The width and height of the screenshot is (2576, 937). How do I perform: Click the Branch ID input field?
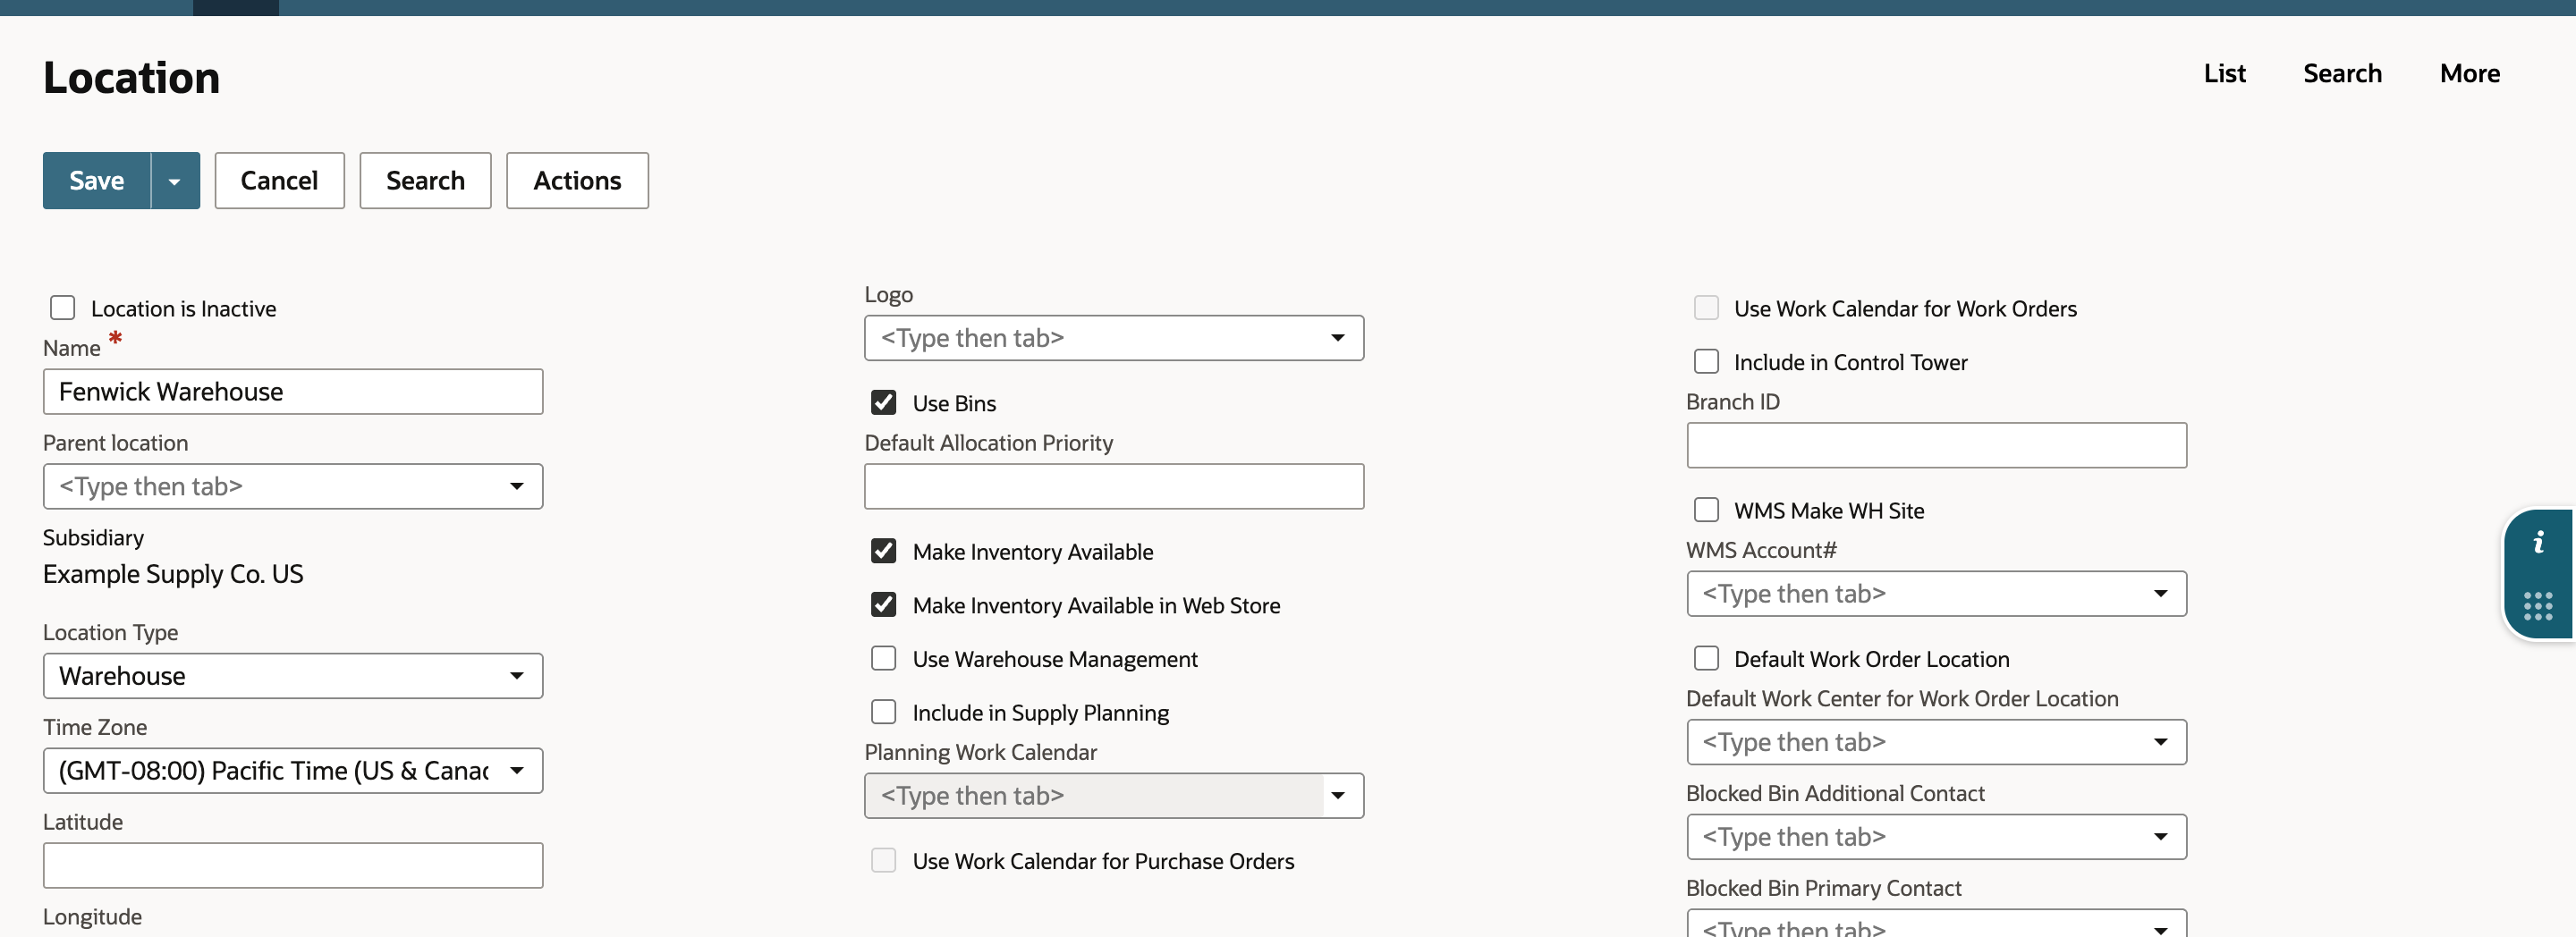coord(1936,445)
